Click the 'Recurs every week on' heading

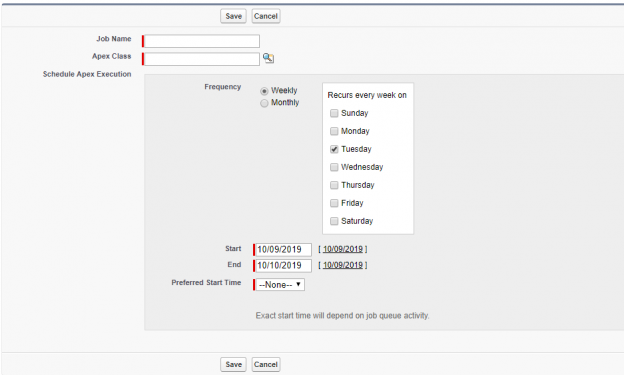pos(367,95)
